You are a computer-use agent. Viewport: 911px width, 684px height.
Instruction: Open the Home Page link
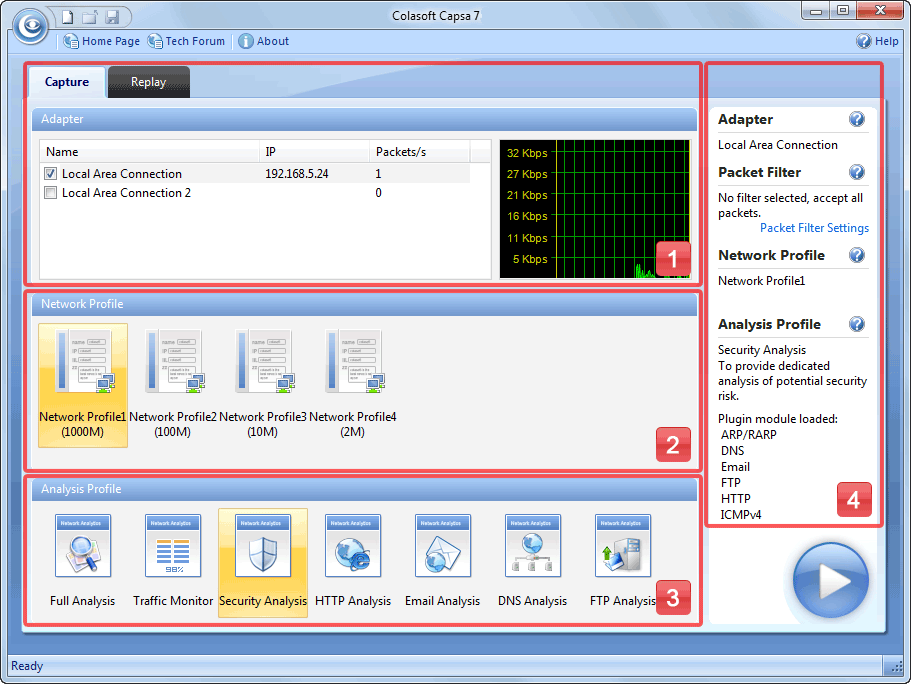tap(102, 41)
